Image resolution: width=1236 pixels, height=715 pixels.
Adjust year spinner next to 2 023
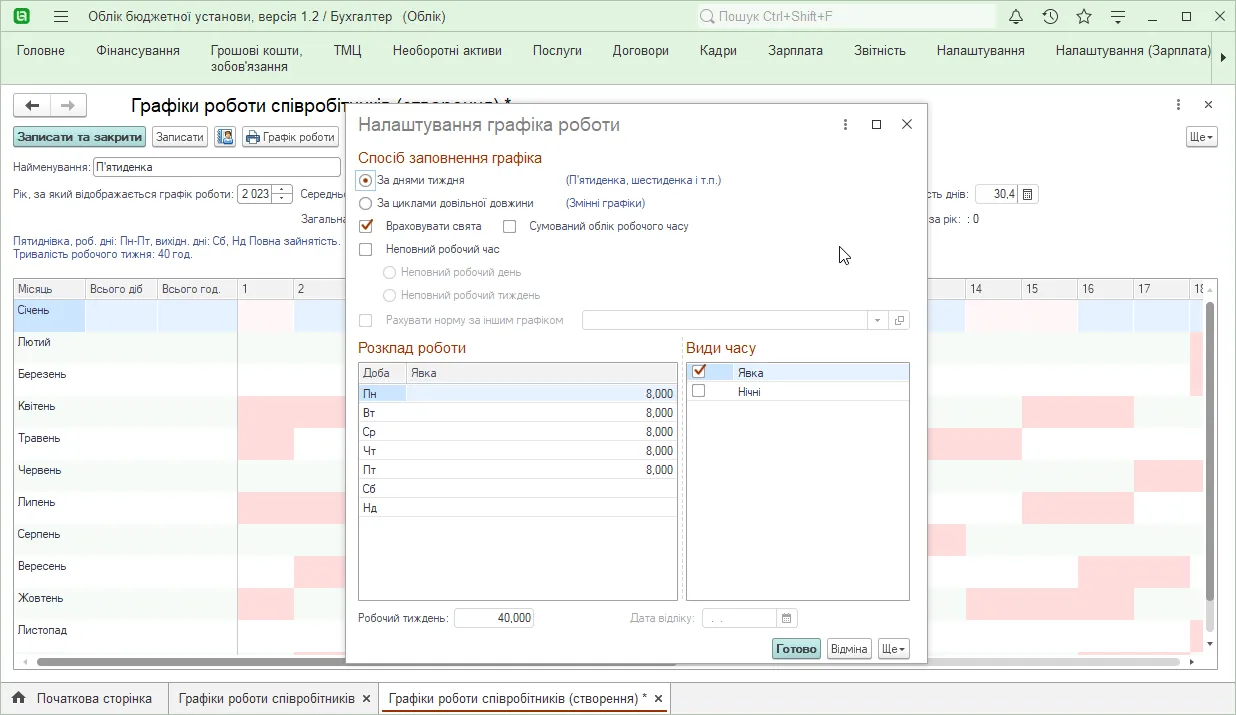pos(283,194)
